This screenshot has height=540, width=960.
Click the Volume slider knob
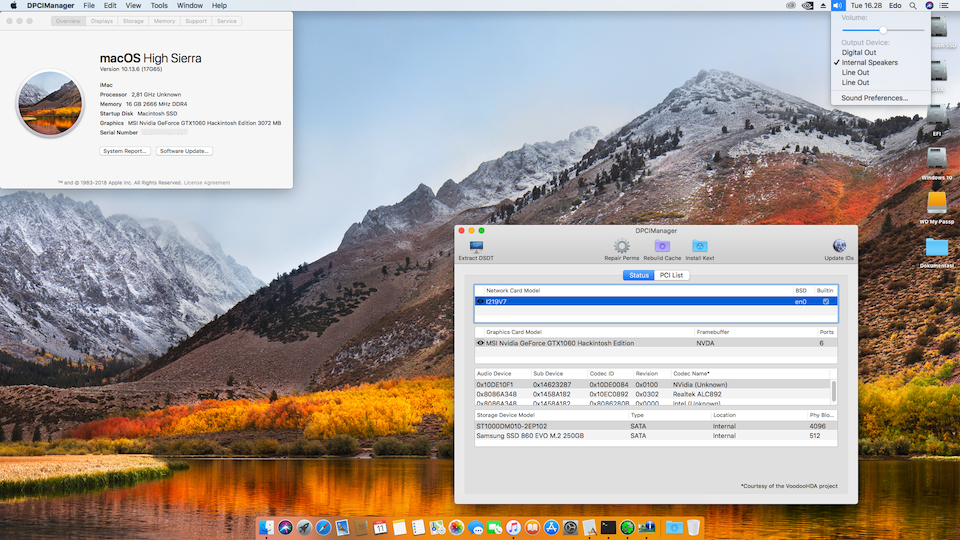(x=883, y=30)
